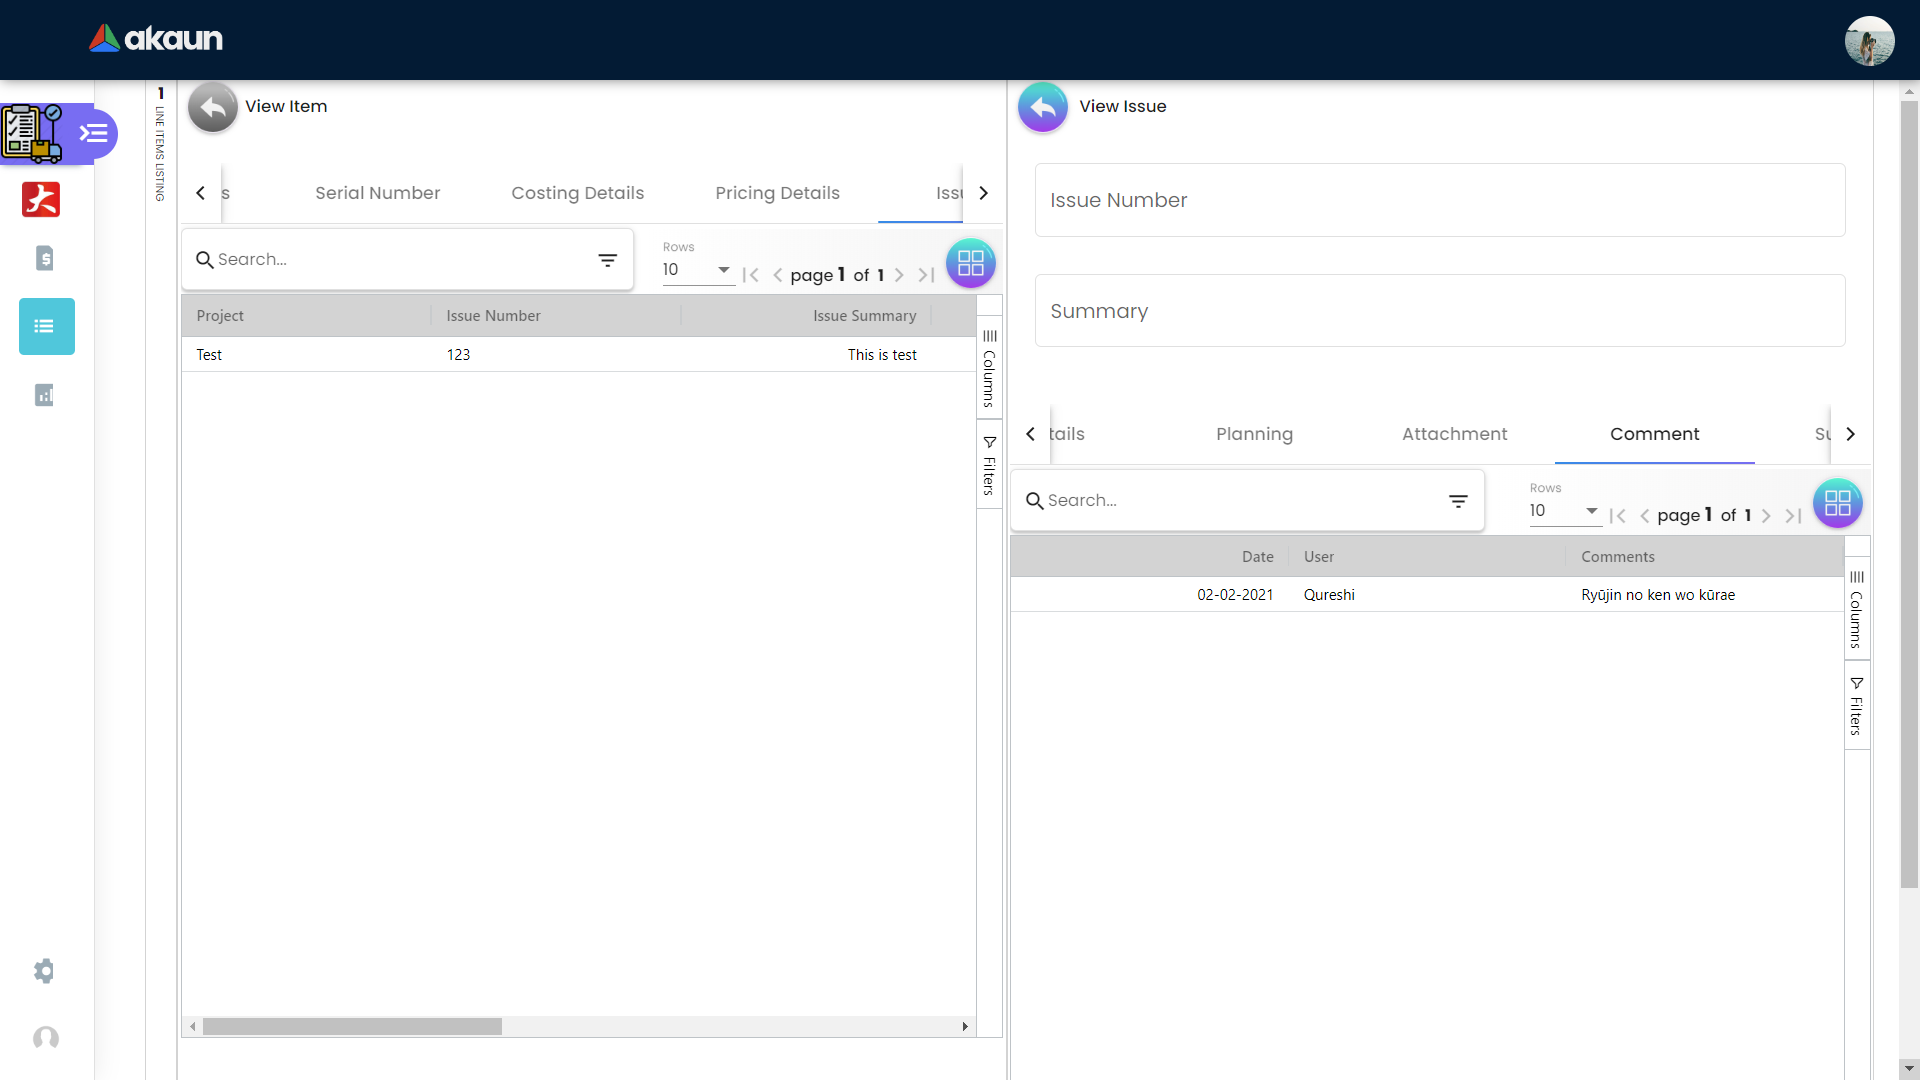This screenshot has height=1080, width=1920.
Task: Click the purple View Issue back arrow
Action: click(x=1042, y=107)
